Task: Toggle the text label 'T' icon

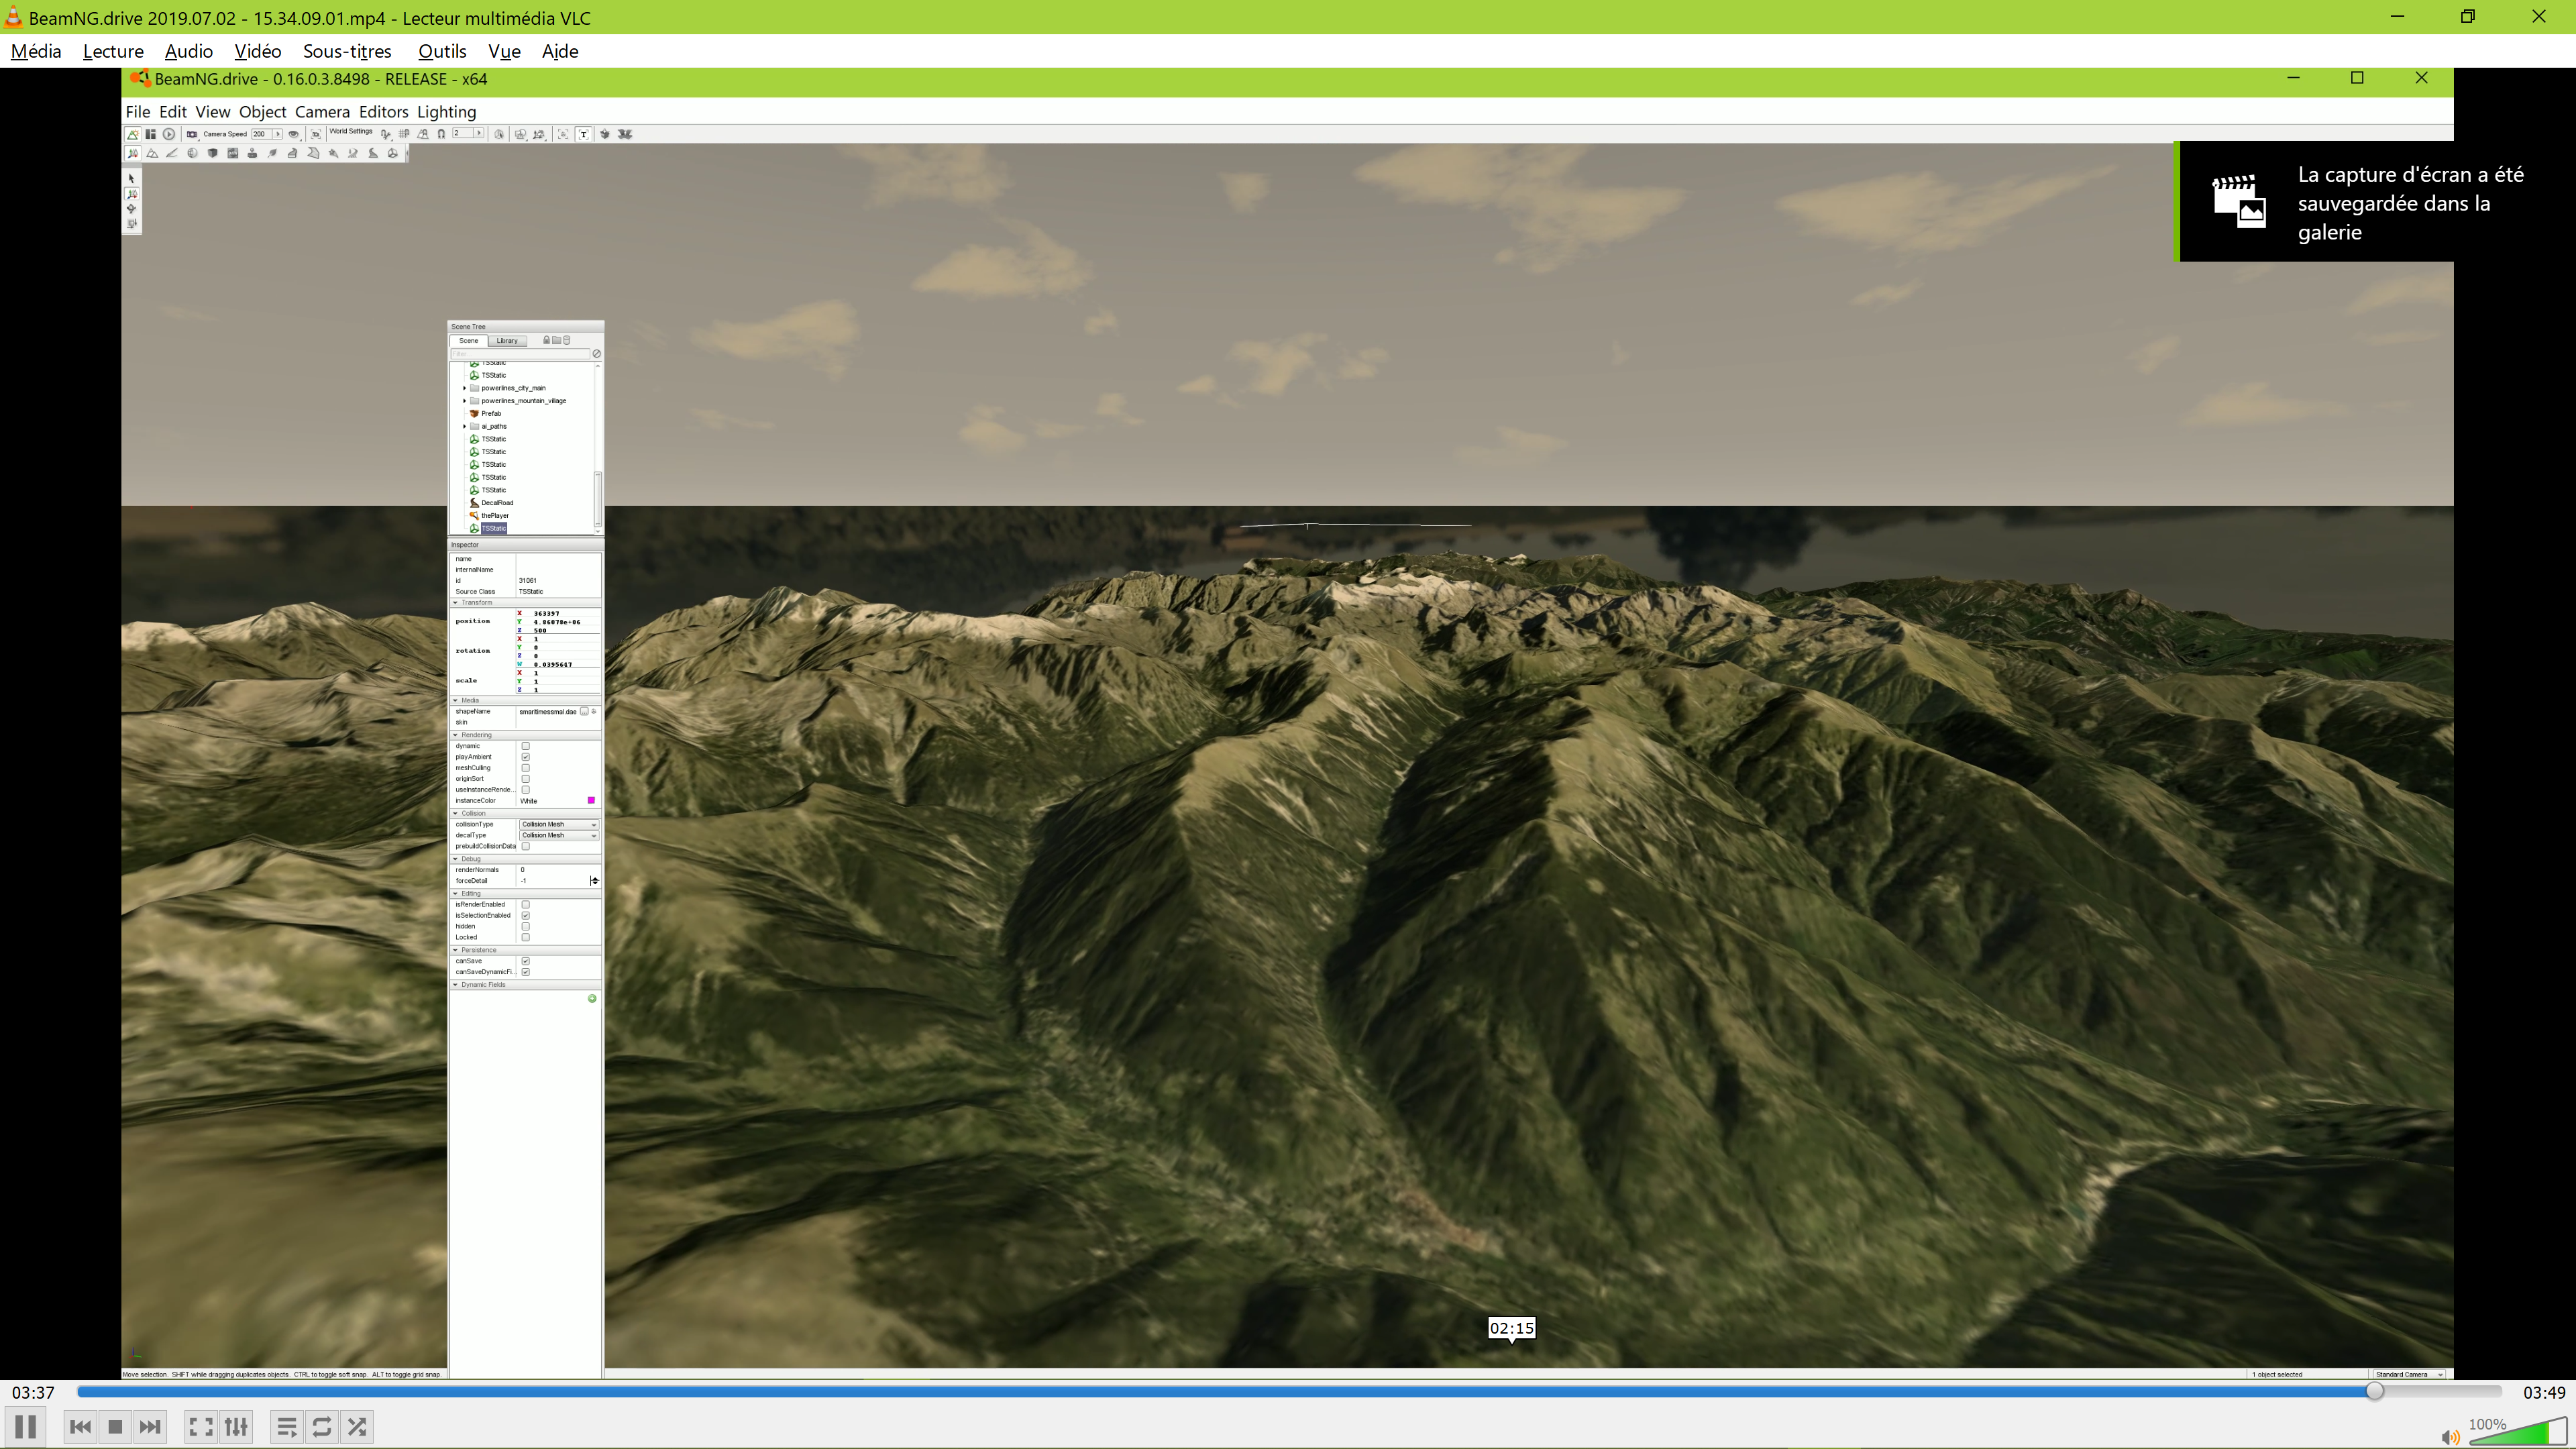Action: [x=583, y=134]
